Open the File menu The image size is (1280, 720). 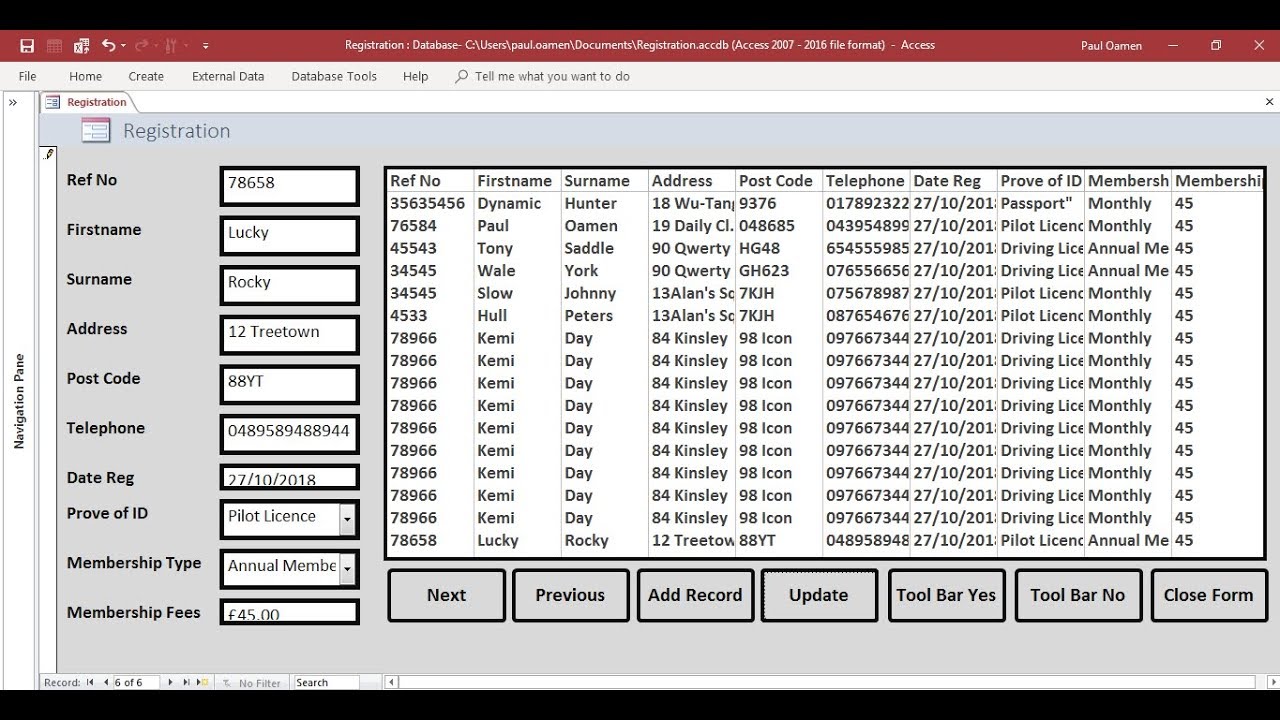coord(27,76)
